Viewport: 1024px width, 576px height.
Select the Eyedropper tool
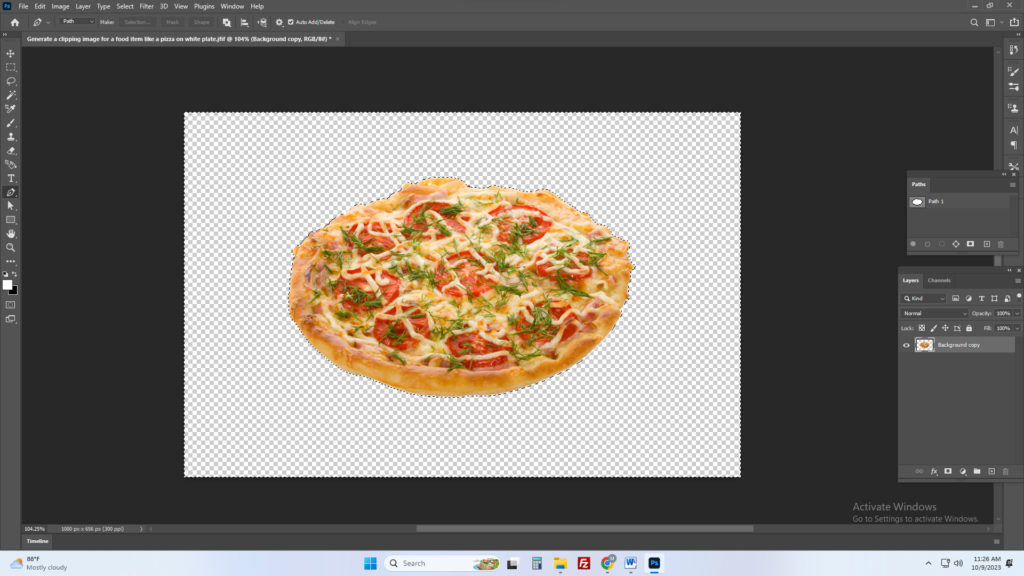click(10, 109)
